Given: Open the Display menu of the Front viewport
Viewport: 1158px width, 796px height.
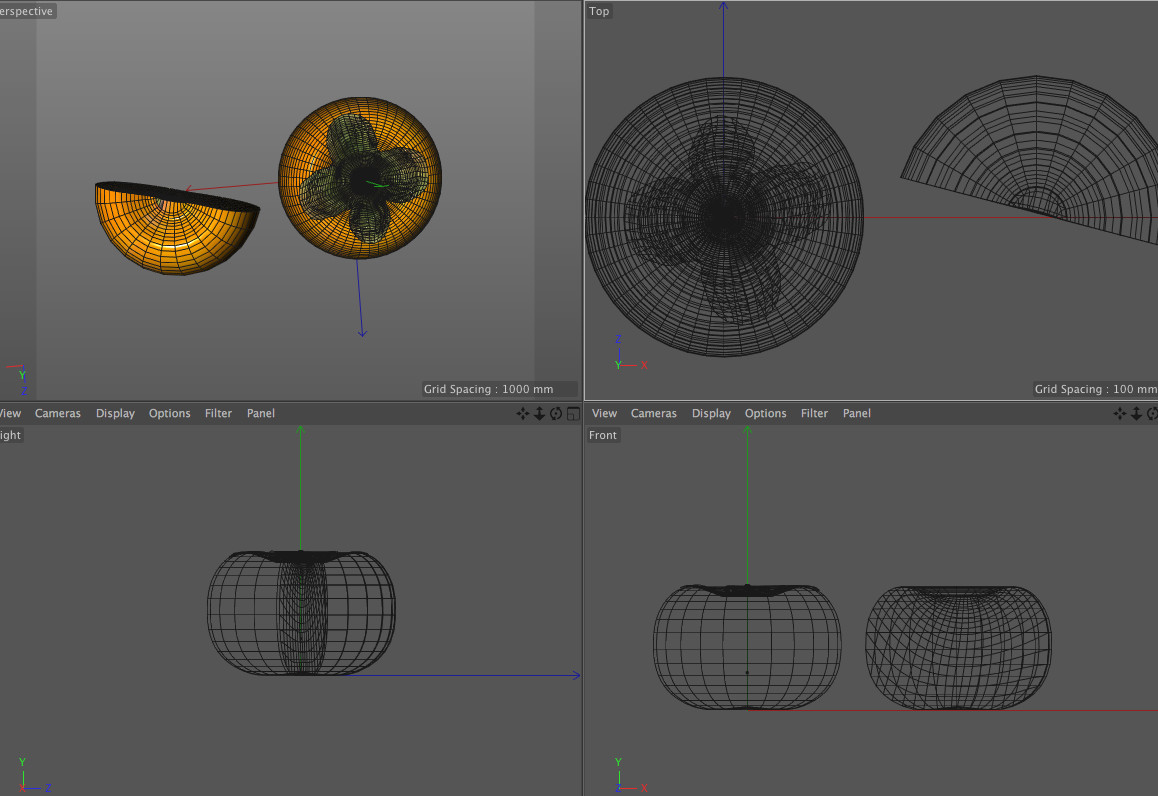Looking at the screenshot, I should pyautogui.click(x=711, y=414).
